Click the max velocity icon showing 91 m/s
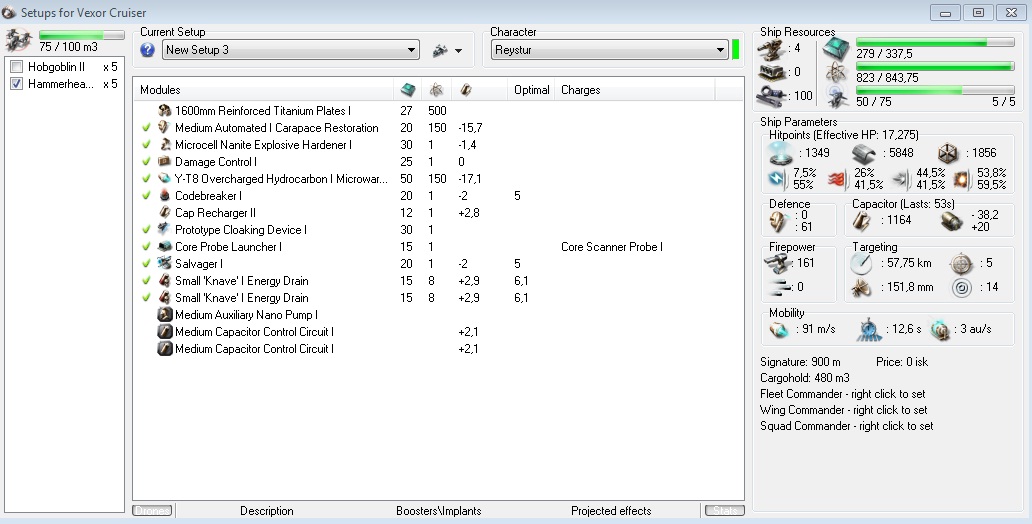This screenshot has width=1032, height=524. click(x=779, y=330)
